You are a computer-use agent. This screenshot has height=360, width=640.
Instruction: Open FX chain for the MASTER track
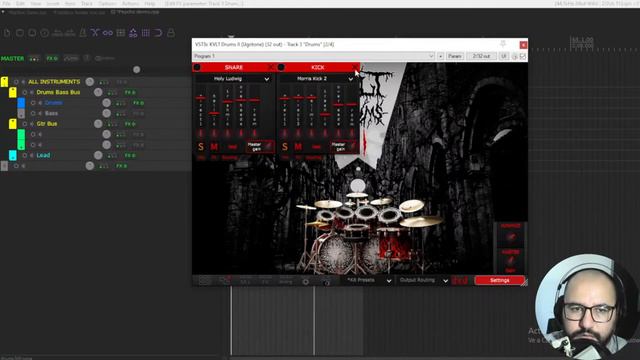(x=52, y=58)
